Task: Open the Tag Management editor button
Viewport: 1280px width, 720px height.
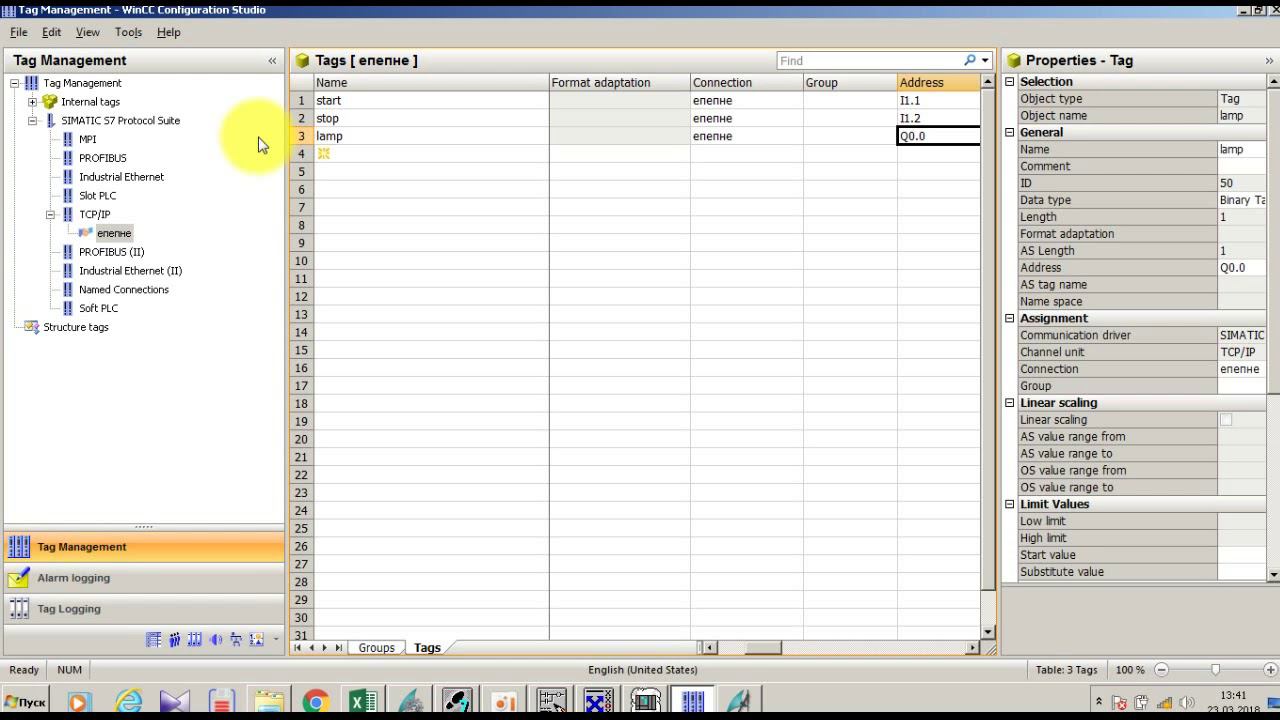Action: (144, 547)
